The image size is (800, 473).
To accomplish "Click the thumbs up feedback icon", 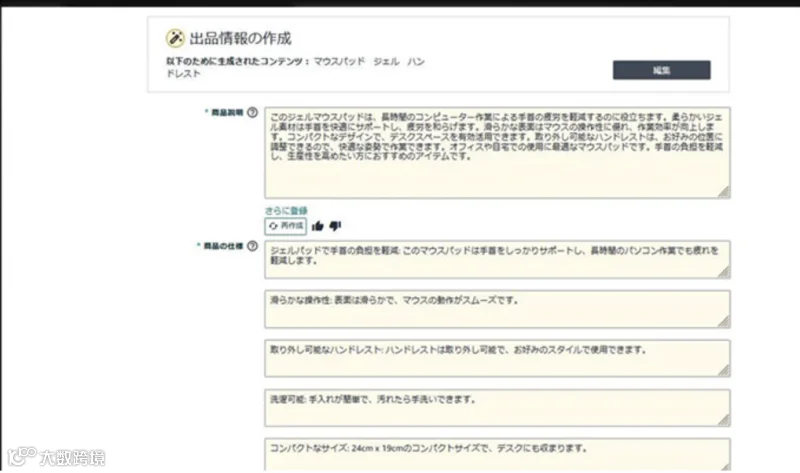I will tap(317, 226).
